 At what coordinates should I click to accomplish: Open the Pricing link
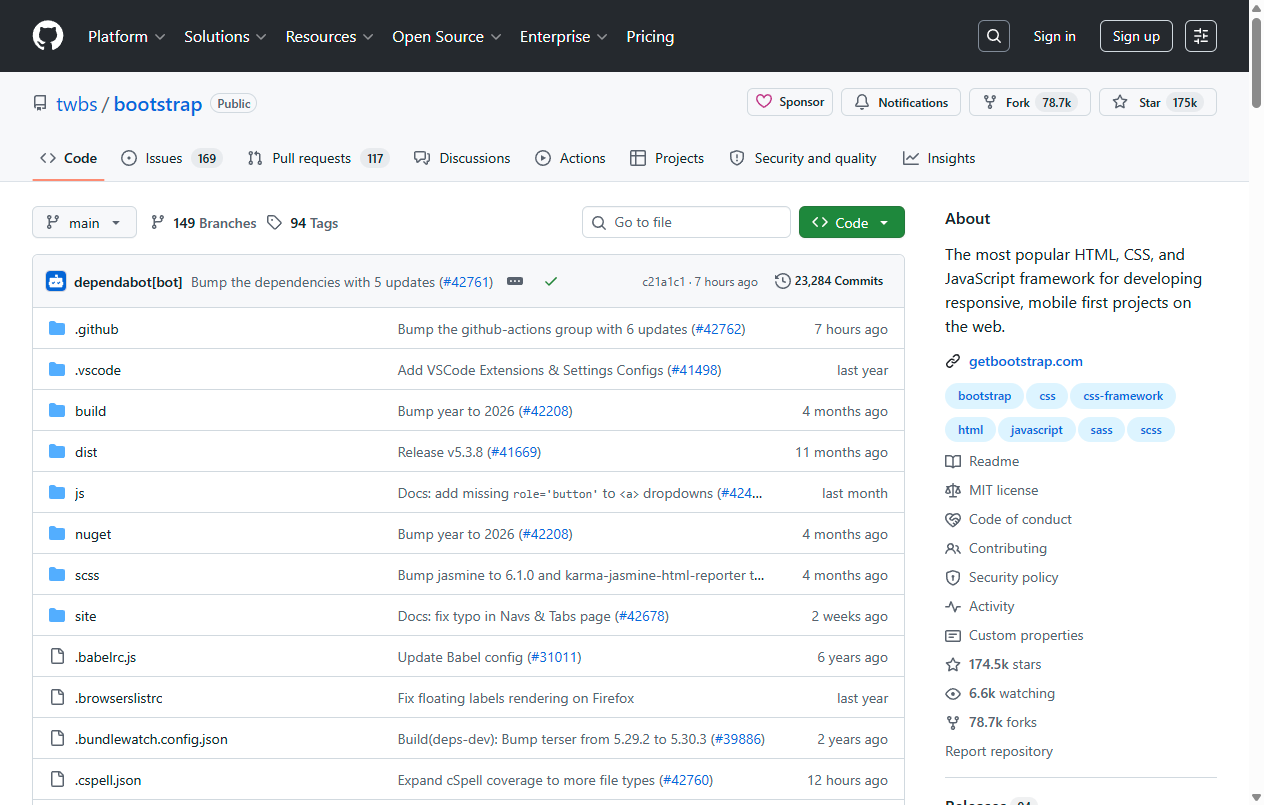tap(650, 36)
